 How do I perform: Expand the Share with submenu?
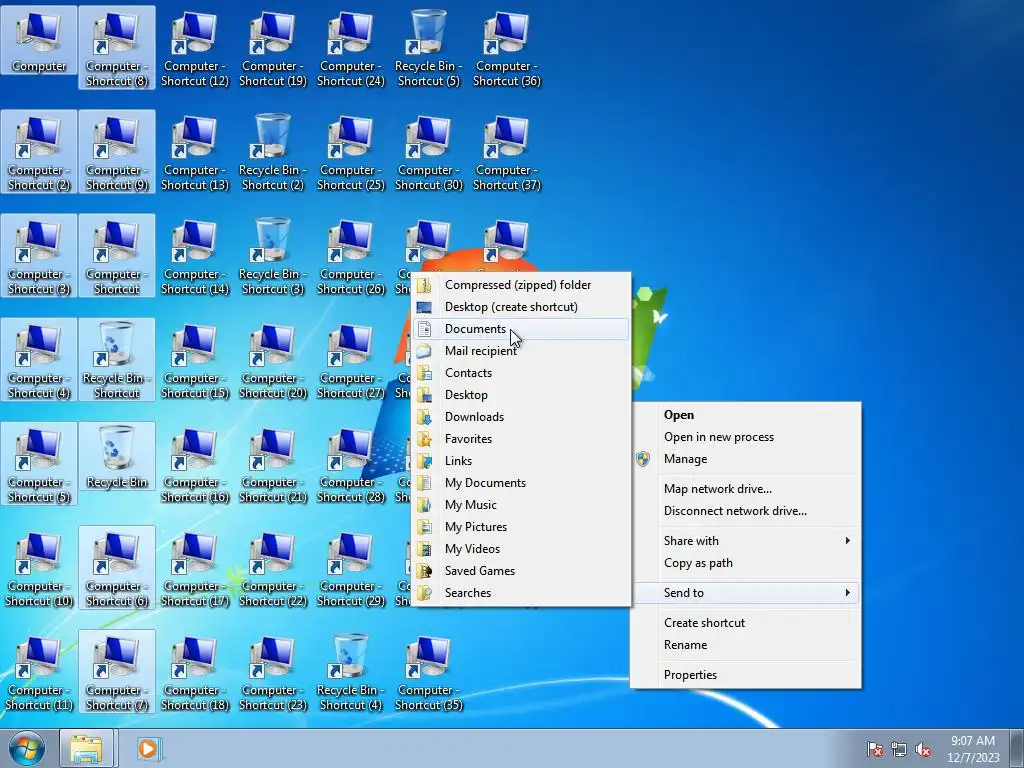pyautogui.click(x=745, y=541)
